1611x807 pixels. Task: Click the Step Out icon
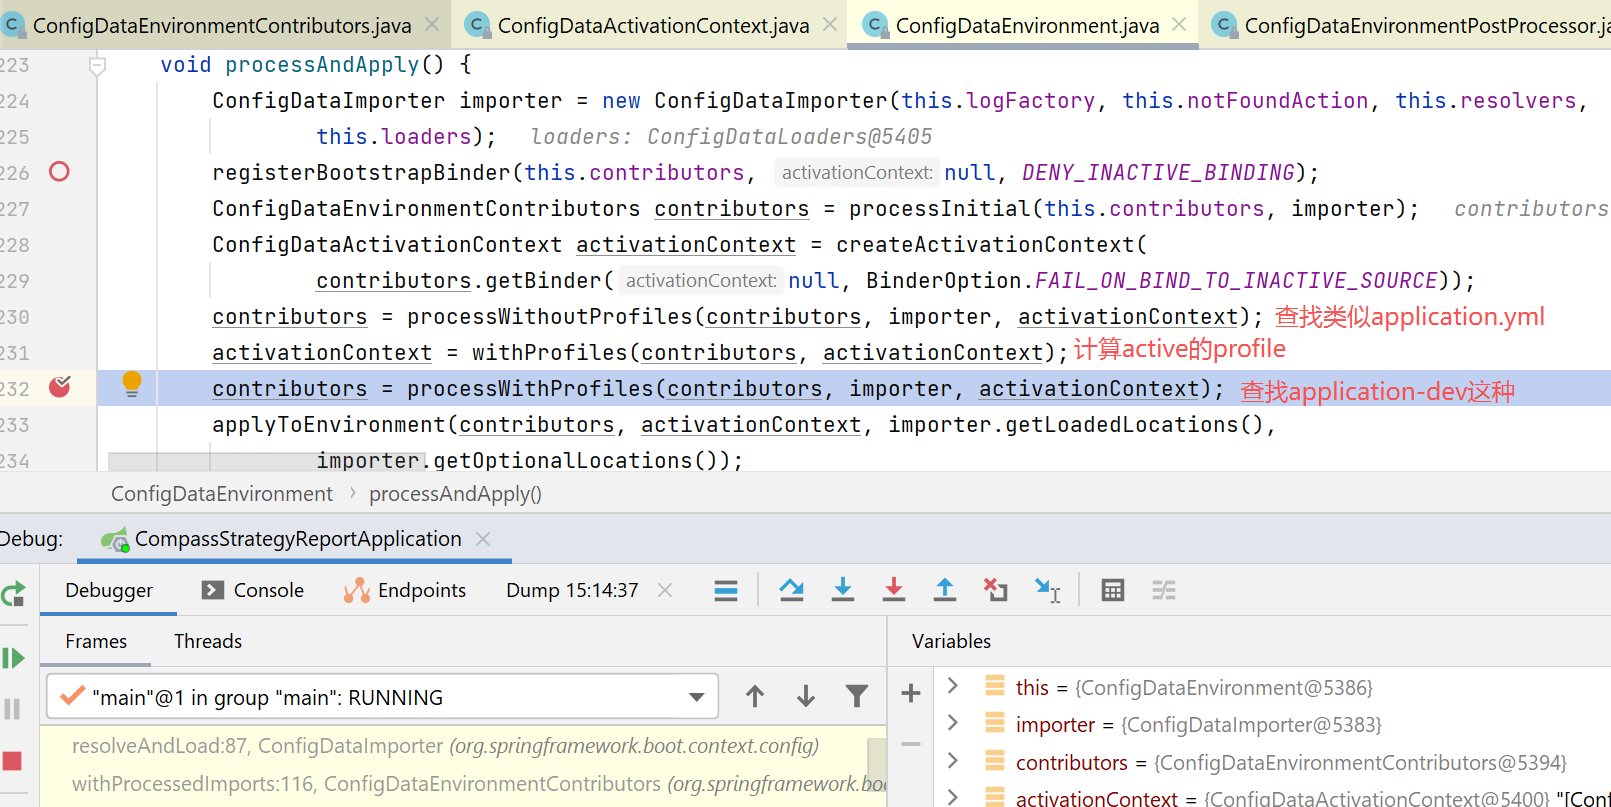coord(944,590)
